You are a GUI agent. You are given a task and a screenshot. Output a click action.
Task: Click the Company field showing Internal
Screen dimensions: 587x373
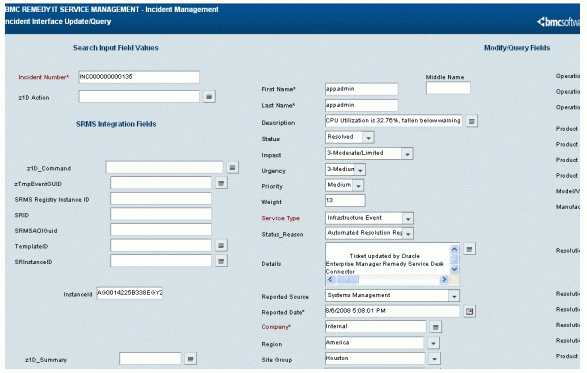point(376,327)
